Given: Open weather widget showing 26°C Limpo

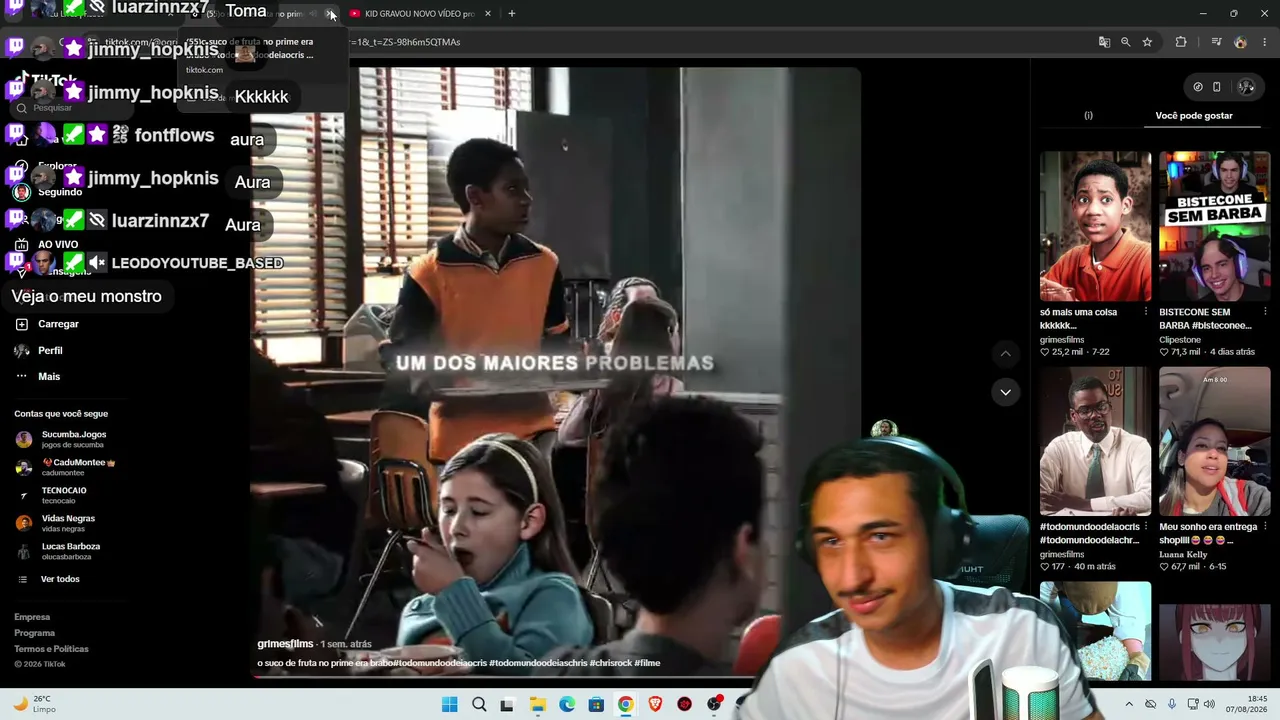Looking at the screenshot, I should point(35,704).
